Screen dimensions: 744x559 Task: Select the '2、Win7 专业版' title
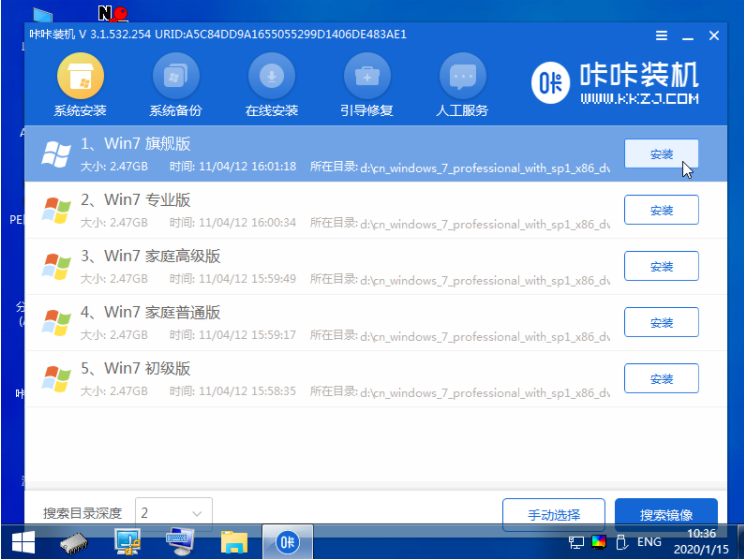tap(135, 199)
